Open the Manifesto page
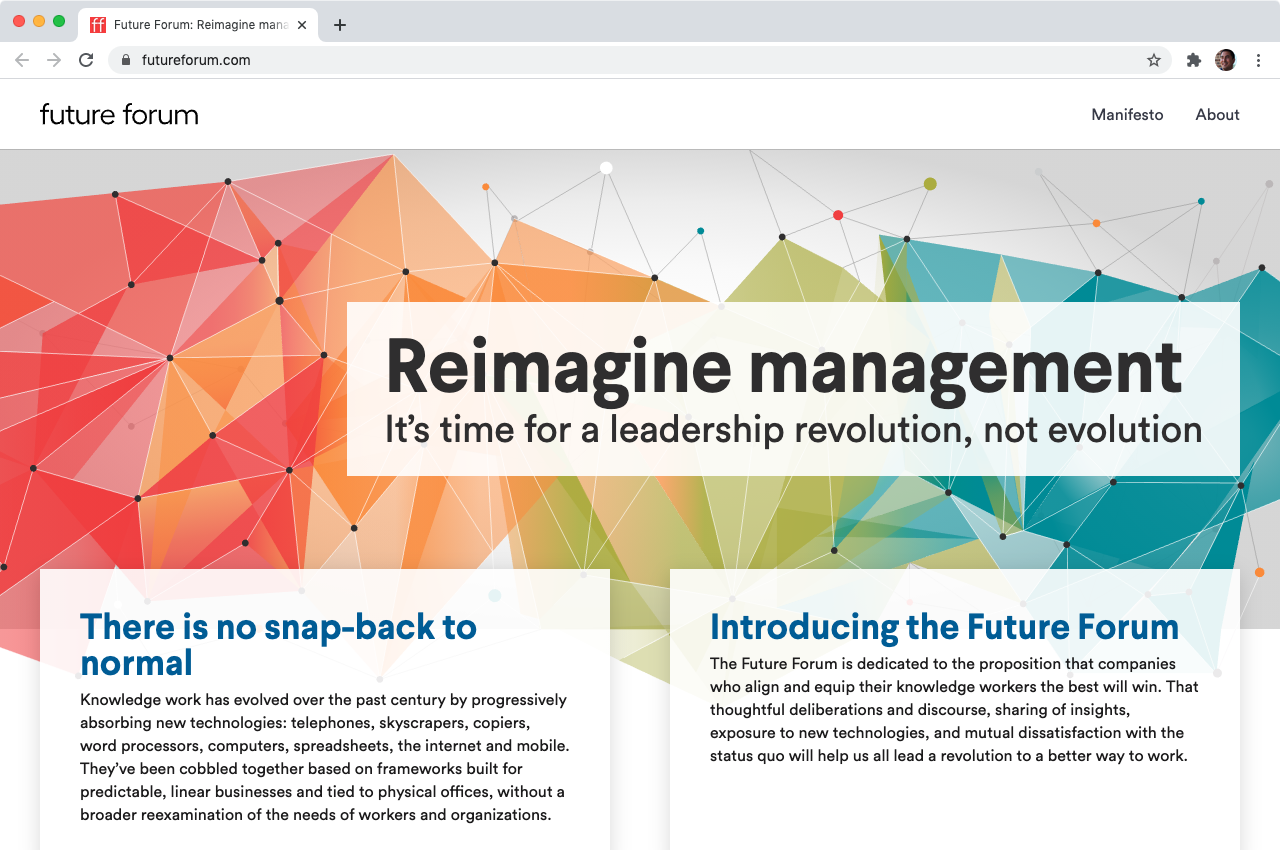The height and width of the screenshot is (850, 1280). click(1127, 114)
